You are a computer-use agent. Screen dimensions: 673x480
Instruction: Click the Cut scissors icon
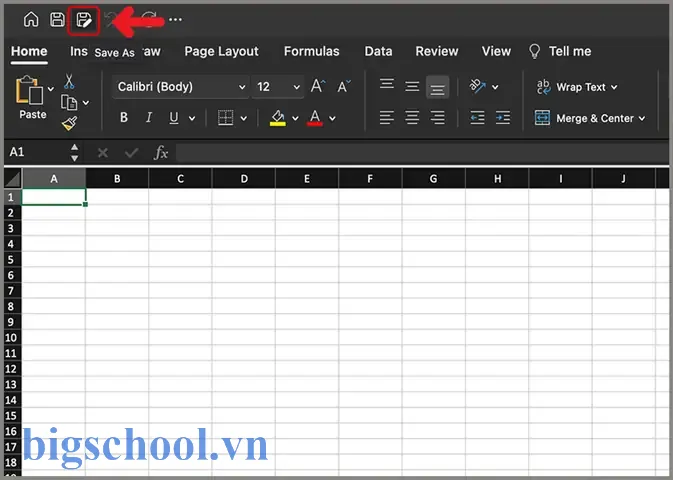[x=69, y=81]
